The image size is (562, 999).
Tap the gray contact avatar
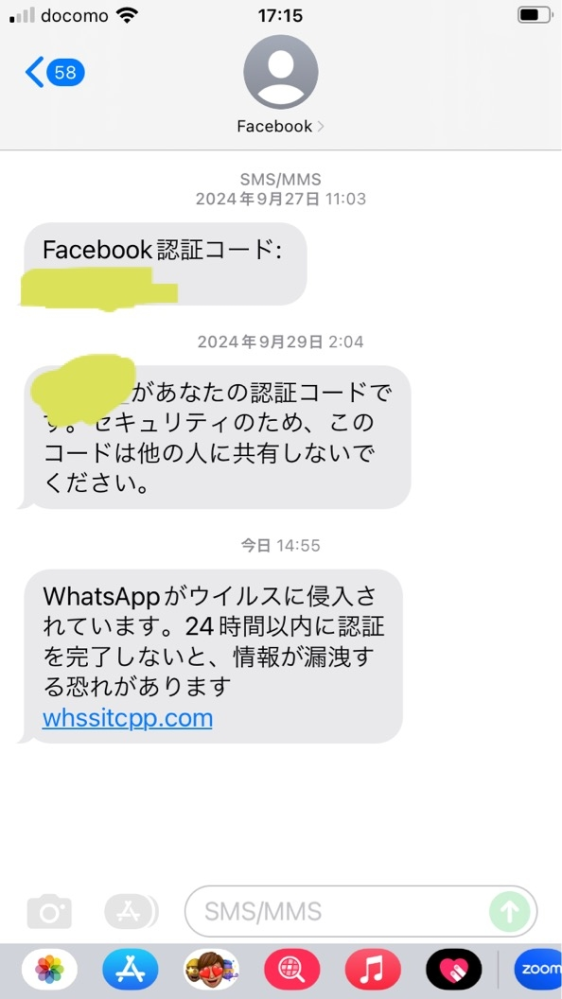(x=281, y=72)
